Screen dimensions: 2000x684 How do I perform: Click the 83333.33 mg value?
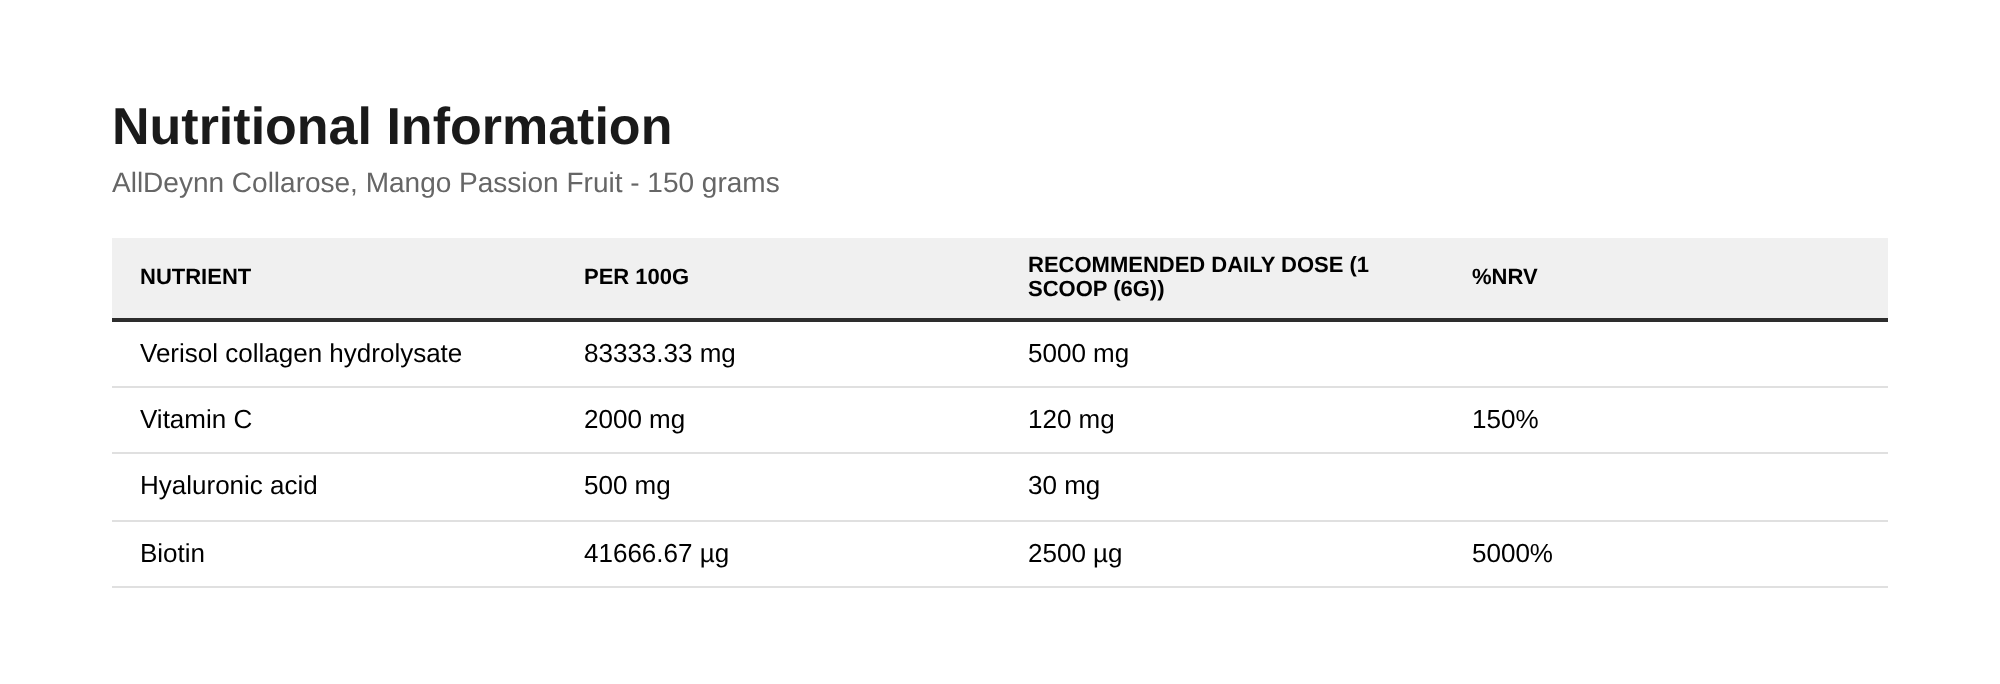tap(659, 354)
